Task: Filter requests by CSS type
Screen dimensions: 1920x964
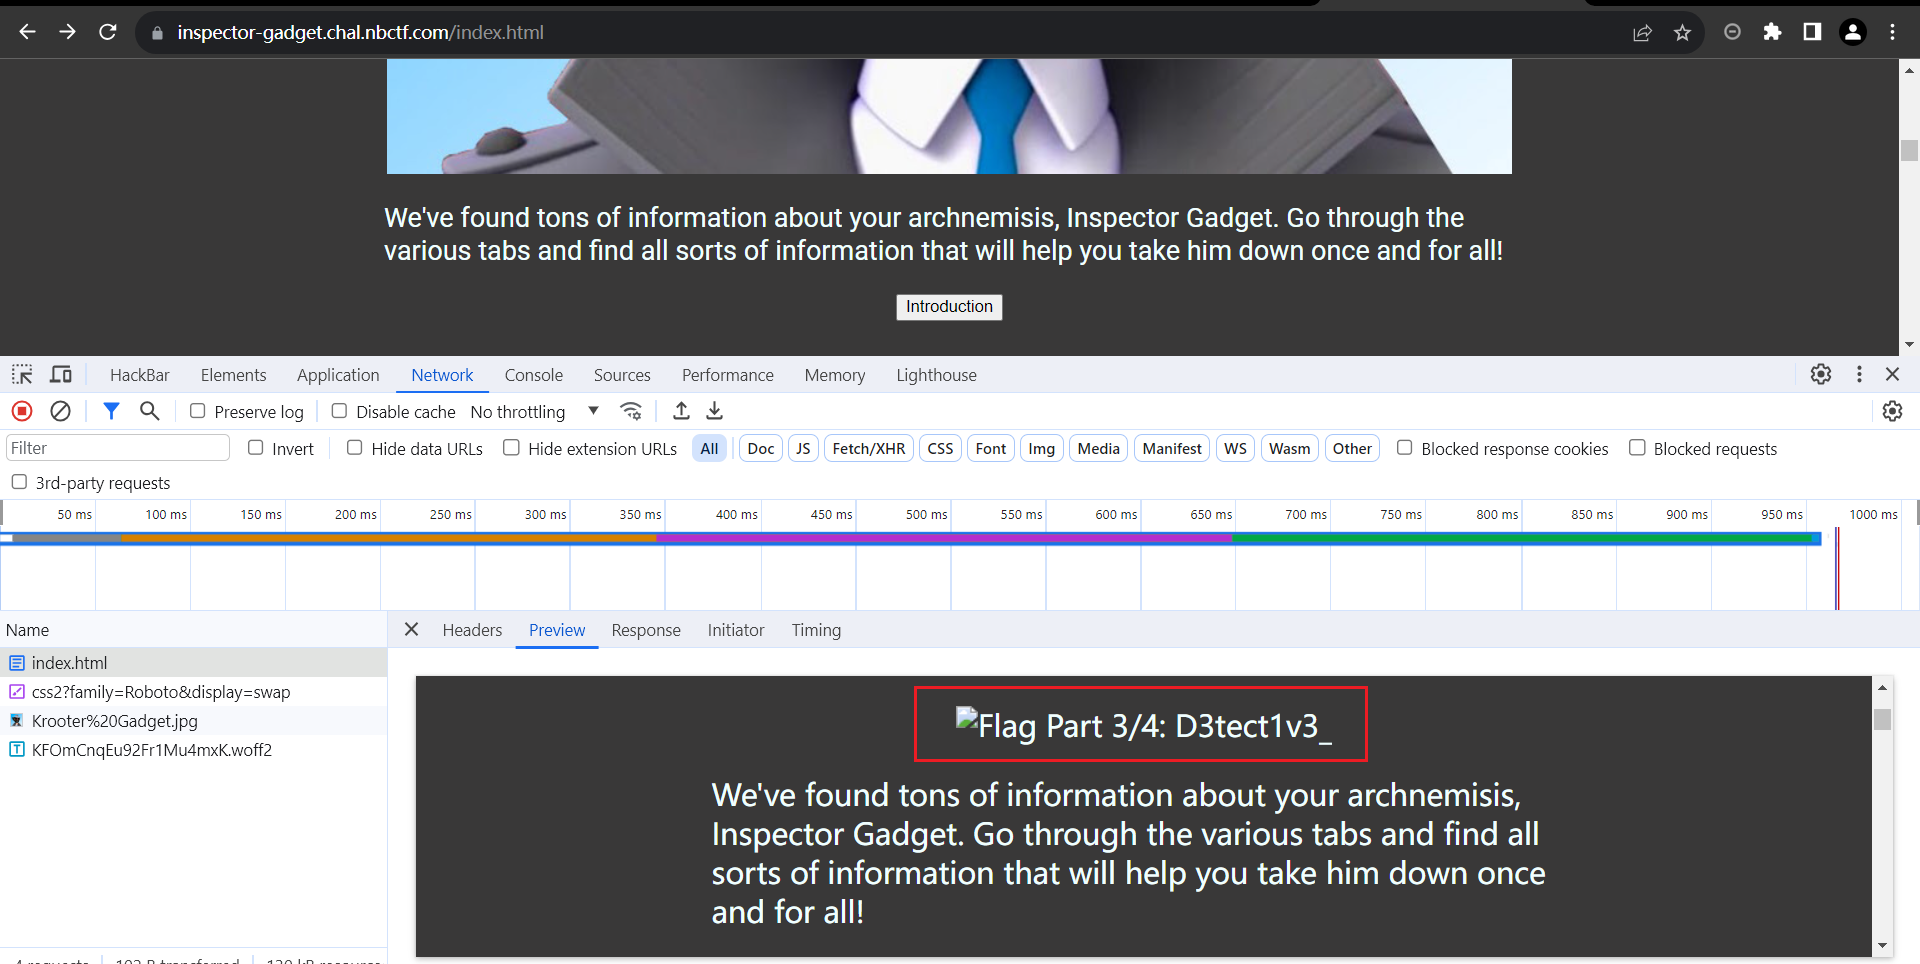Action: [940, 448]
